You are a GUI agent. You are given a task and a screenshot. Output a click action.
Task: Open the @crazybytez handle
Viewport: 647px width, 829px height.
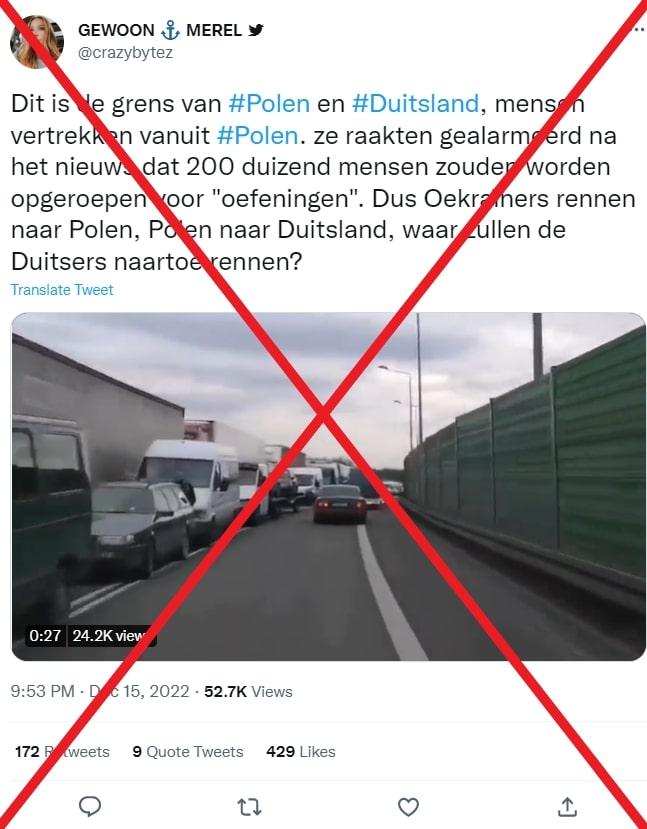pyautogui.click(x=125, y=53)
